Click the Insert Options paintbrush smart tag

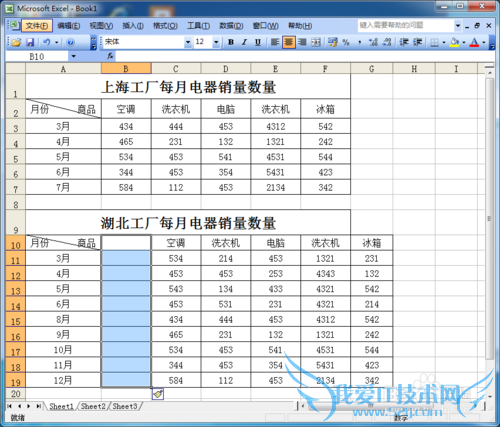pos(158,394)
